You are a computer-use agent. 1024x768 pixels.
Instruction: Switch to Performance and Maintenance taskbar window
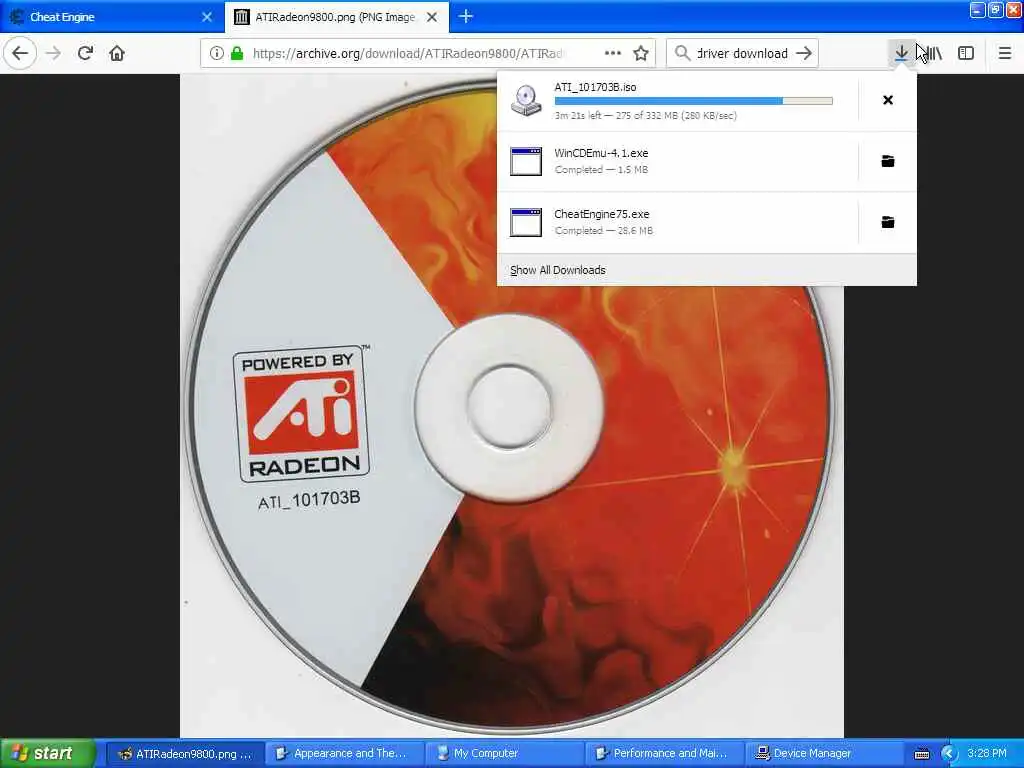pyautogui.click(x=664, y=754)
